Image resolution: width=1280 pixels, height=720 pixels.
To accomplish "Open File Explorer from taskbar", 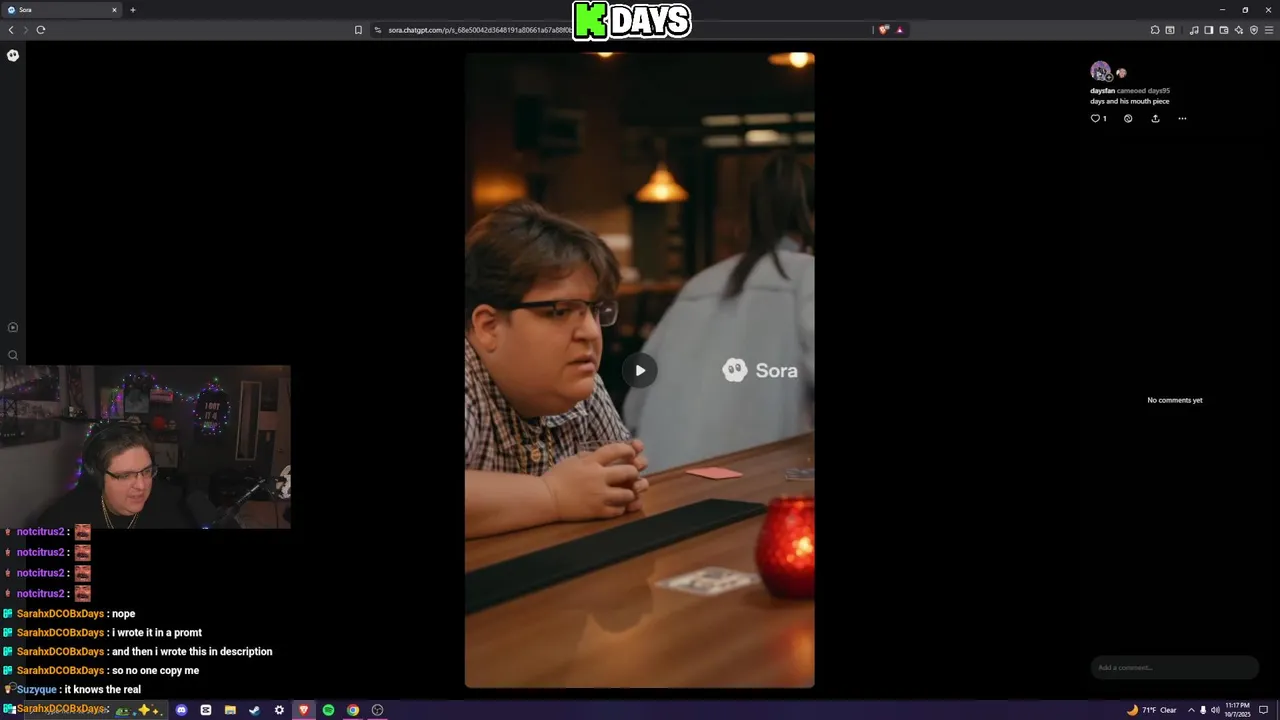I will pos(230,710).
